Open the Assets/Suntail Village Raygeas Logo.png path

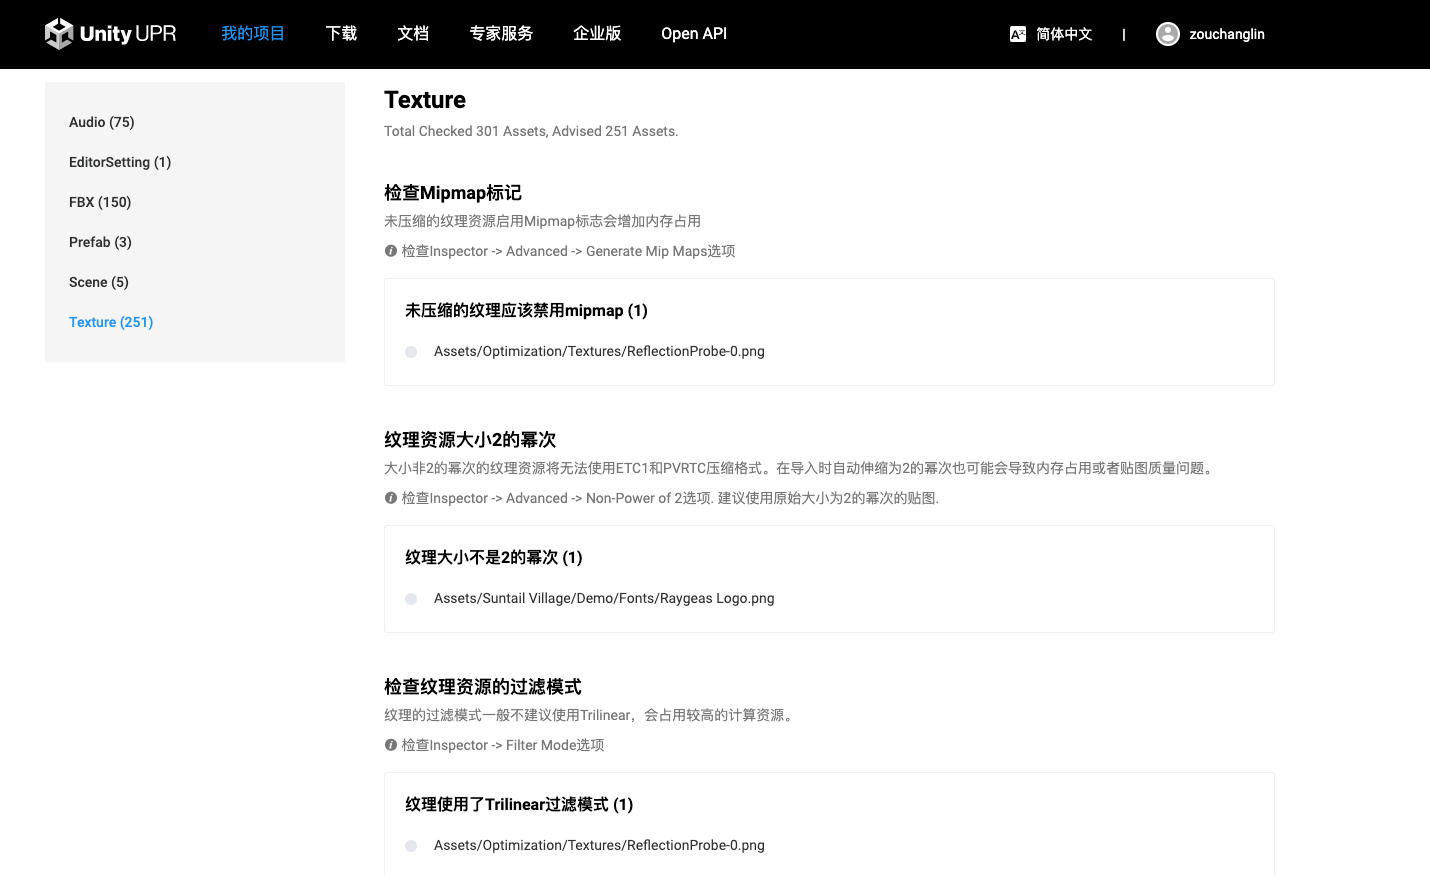coord(604,598)
